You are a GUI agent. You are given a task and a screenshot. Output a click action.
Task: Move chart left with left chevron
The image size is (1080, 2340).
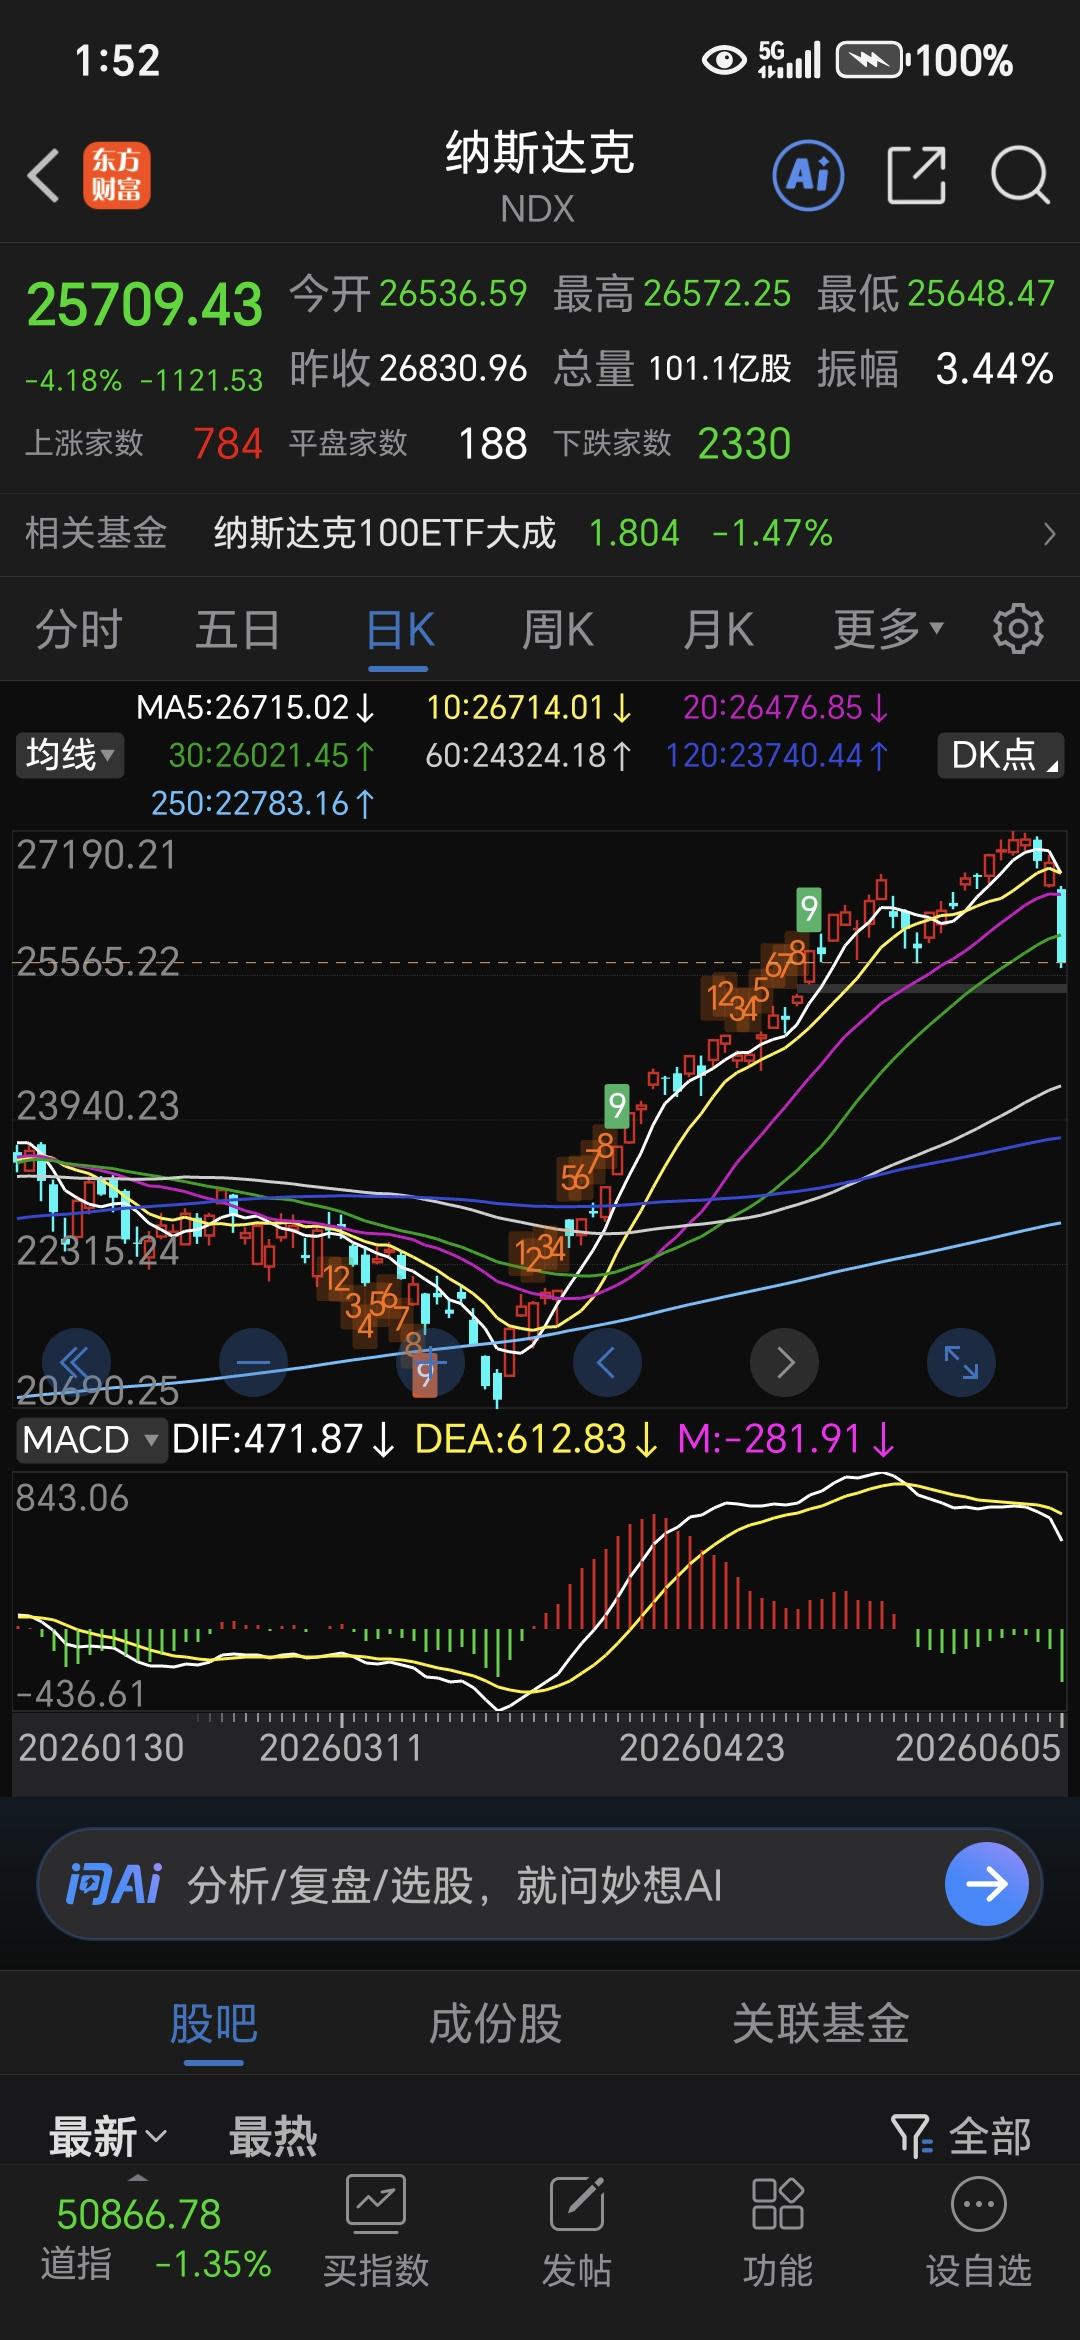point(607,1362)
